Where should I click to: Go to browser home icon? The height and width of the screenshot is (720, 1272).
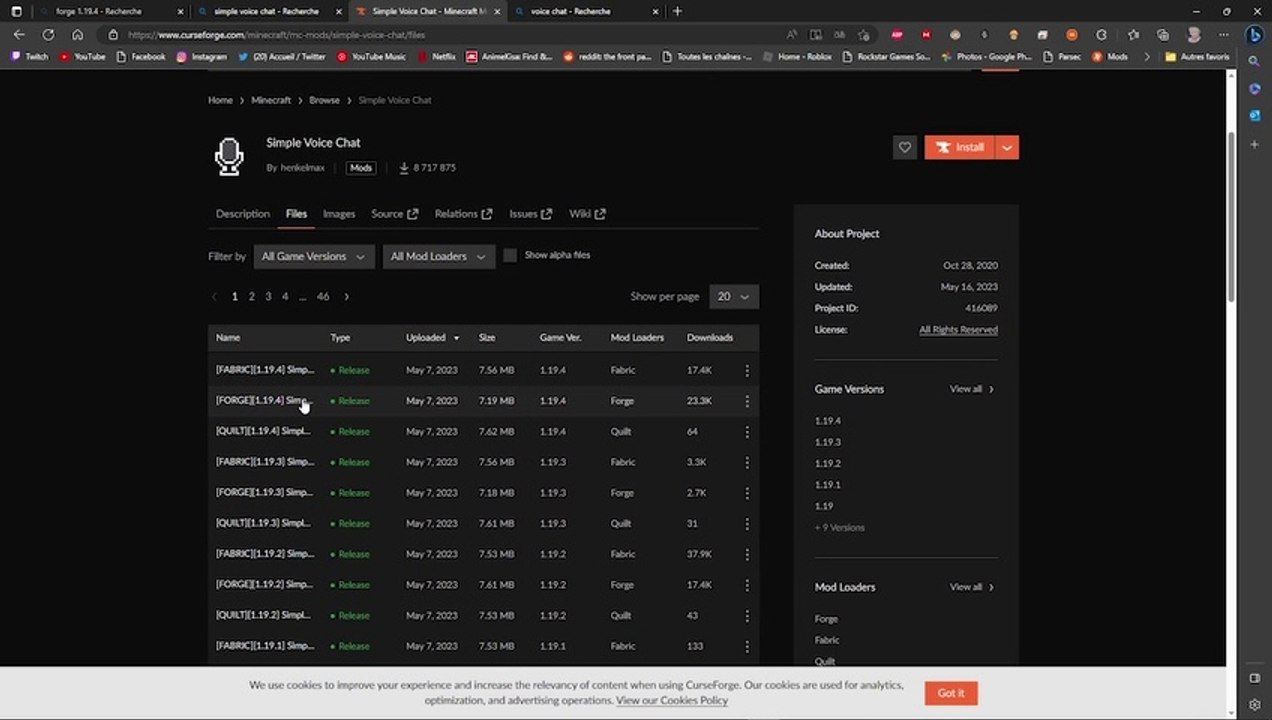[x=77, y=34]
